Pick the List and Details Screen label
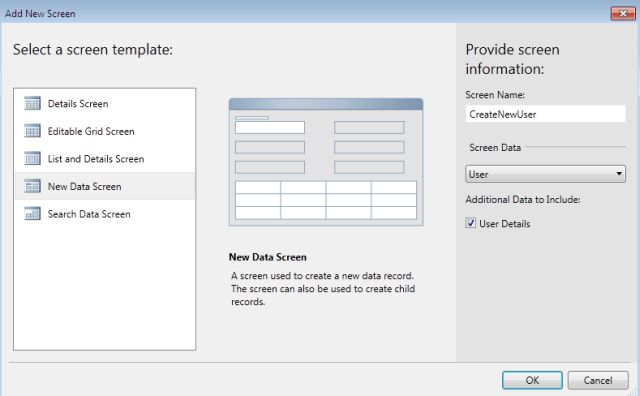 [96, 159]
